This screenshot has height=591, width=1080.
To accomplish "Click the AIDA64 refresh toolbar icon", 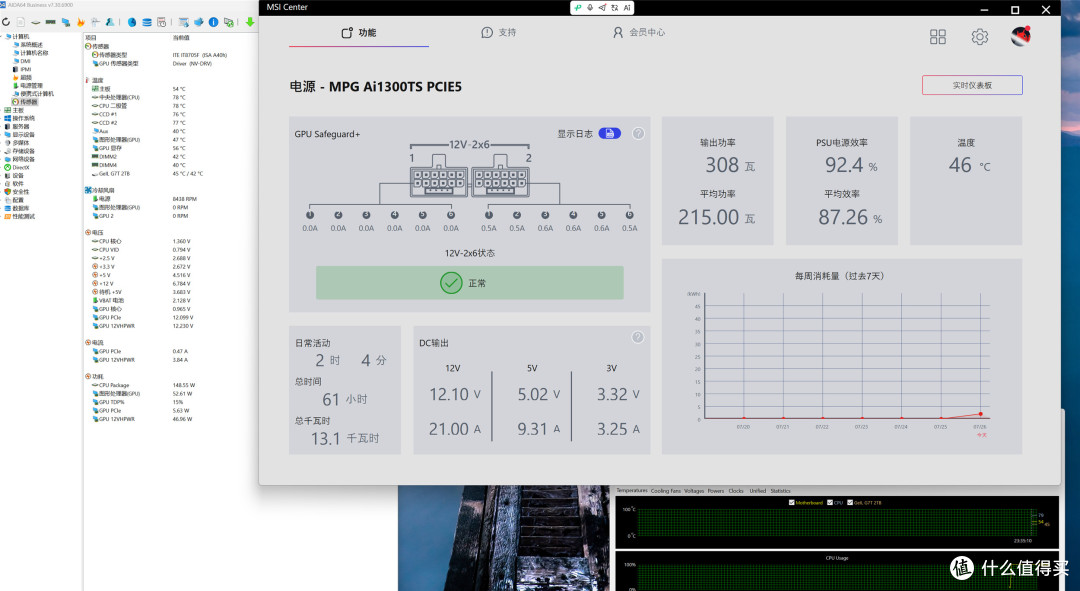I will click(6, 22).
